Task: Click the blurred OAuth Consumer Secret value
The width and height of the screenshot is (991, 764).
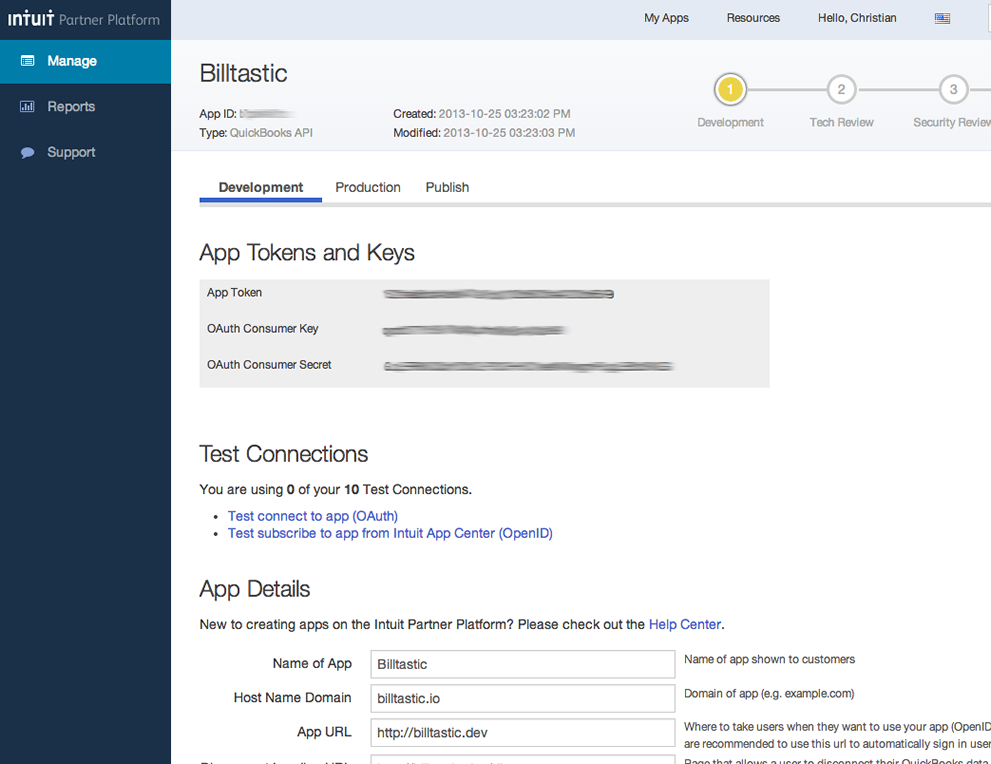Action: click(x=528, y=366)
